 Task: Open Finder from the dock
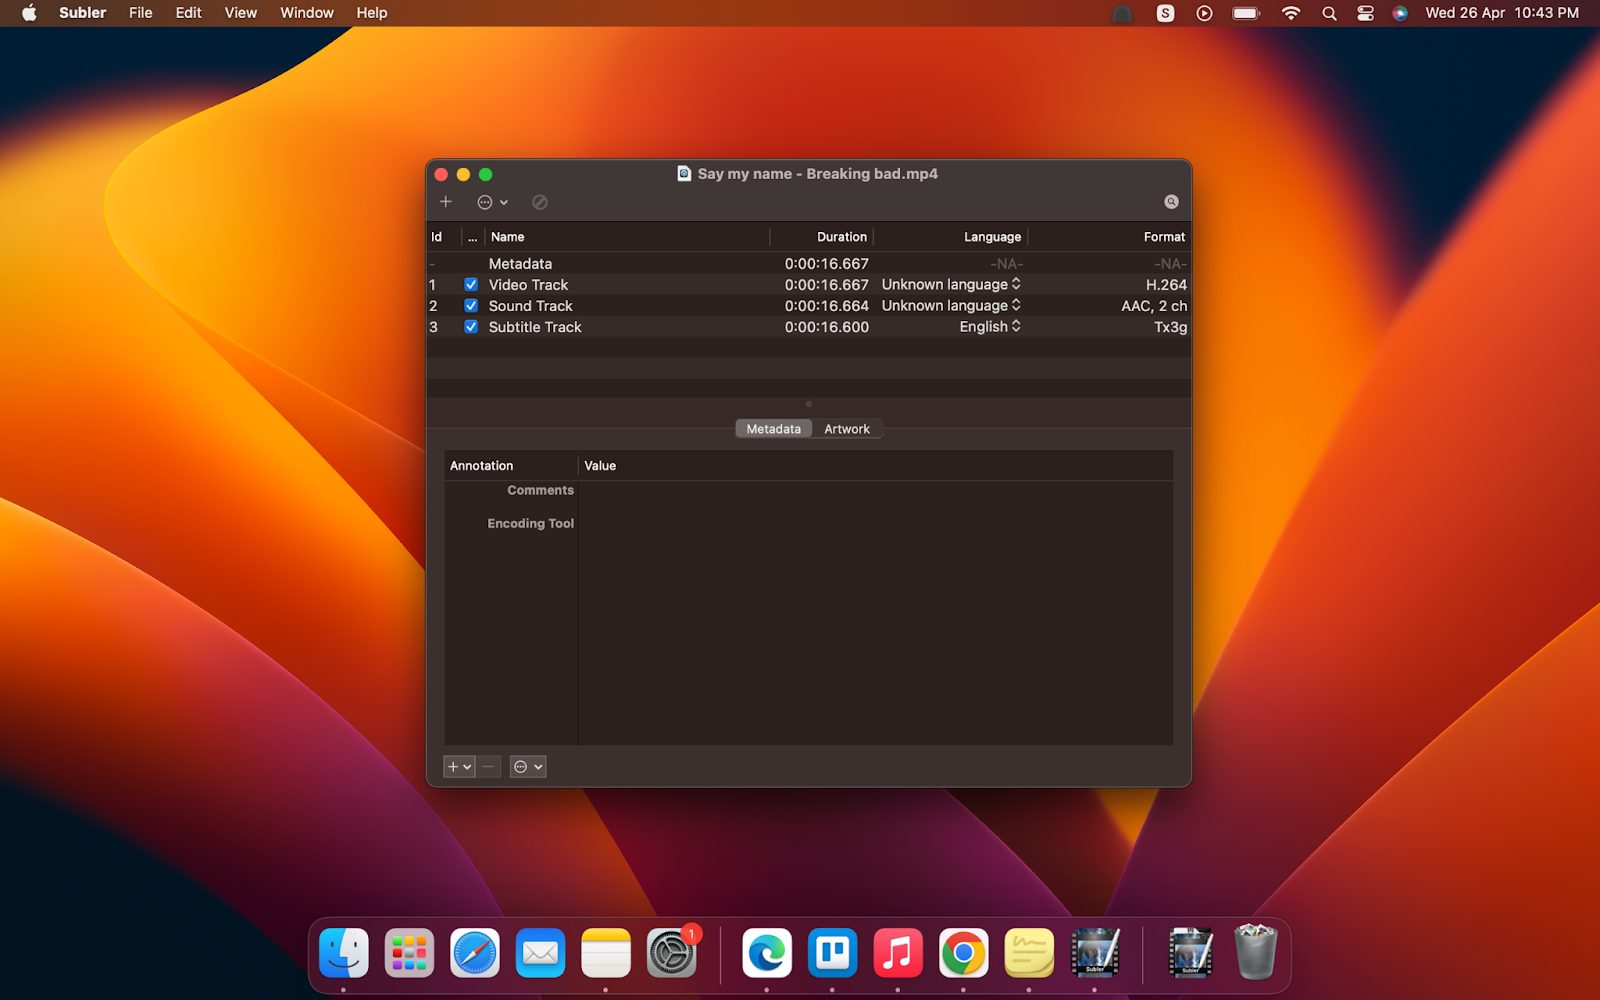tap(343, 953)
